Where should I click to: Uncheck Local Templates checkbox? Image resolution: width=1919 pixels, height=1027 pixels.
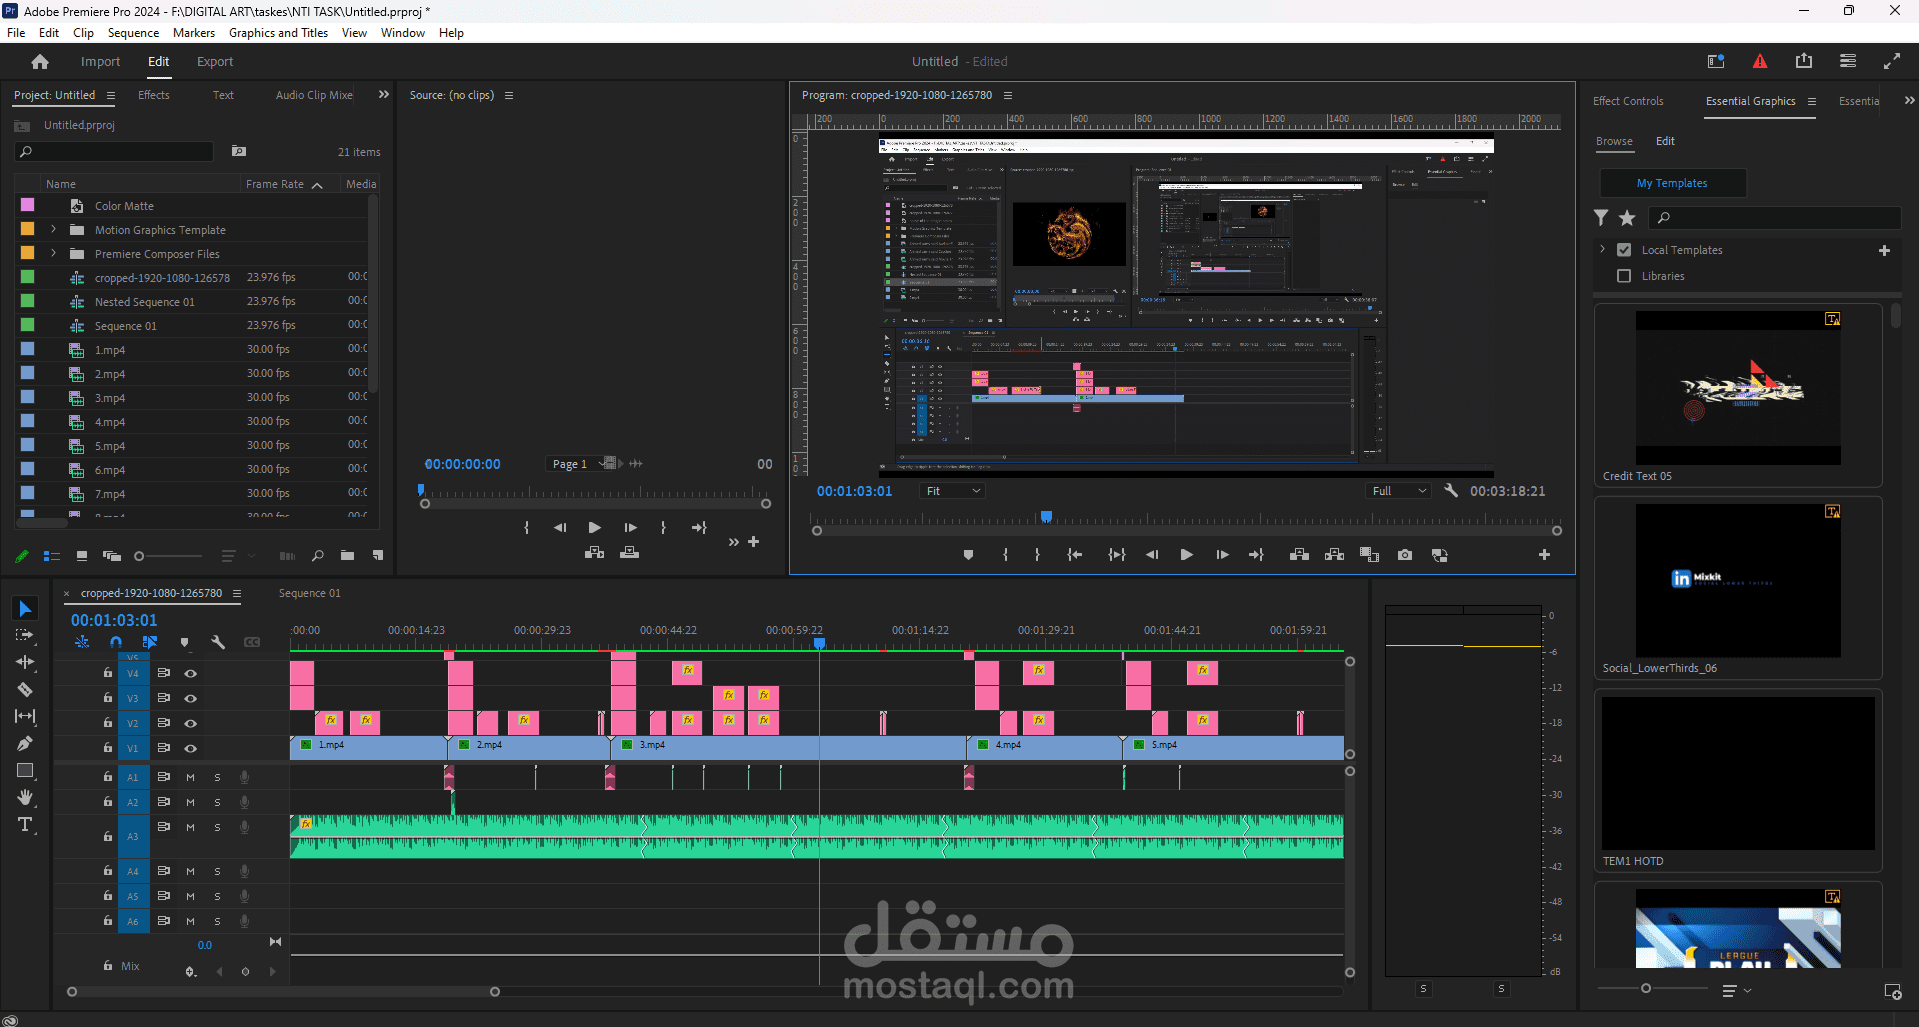click(1624, 250)
